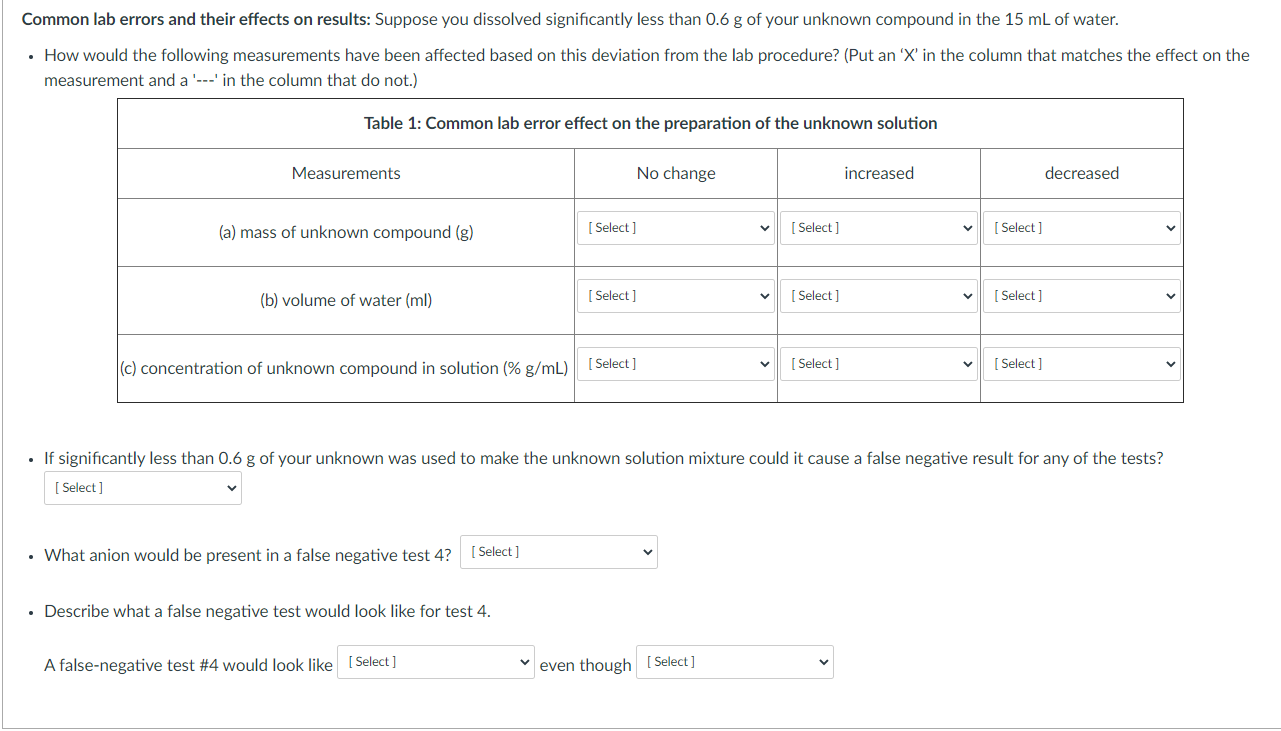
Task: Open the false negative result Select dropdown
Action: pos(142,488)
